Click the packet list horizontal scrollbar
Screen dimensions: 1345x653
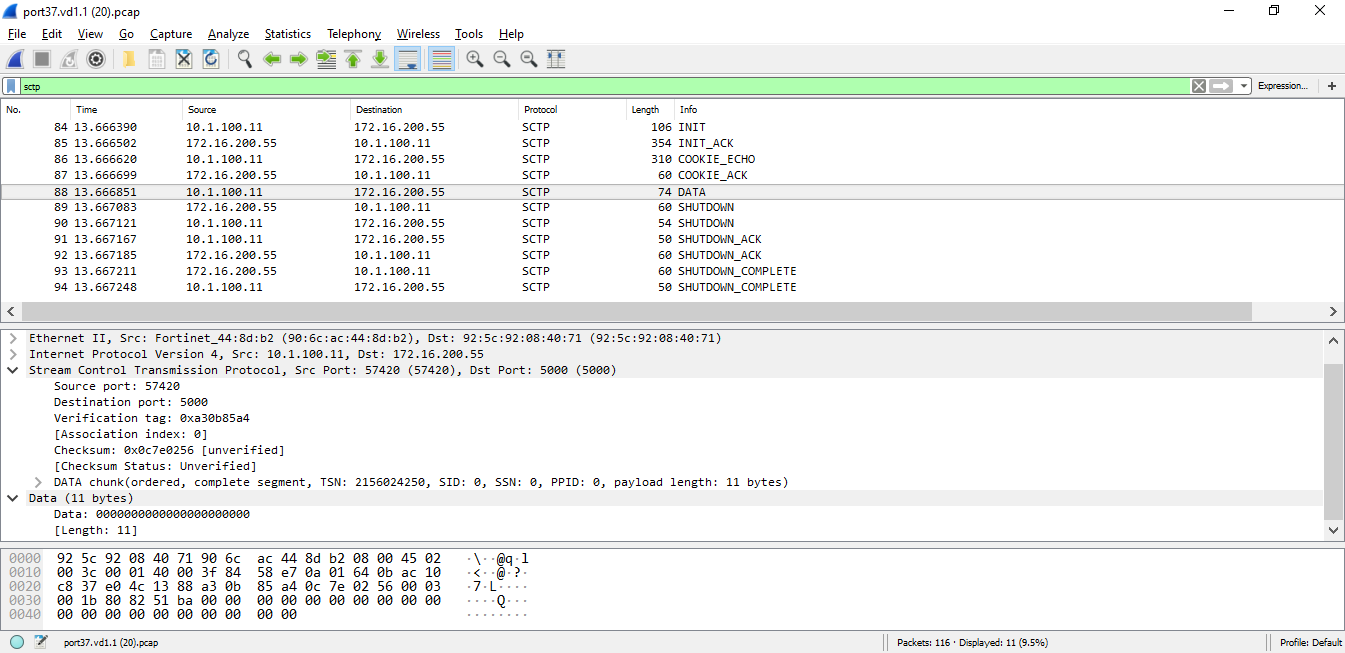click(x=670, y=311)
